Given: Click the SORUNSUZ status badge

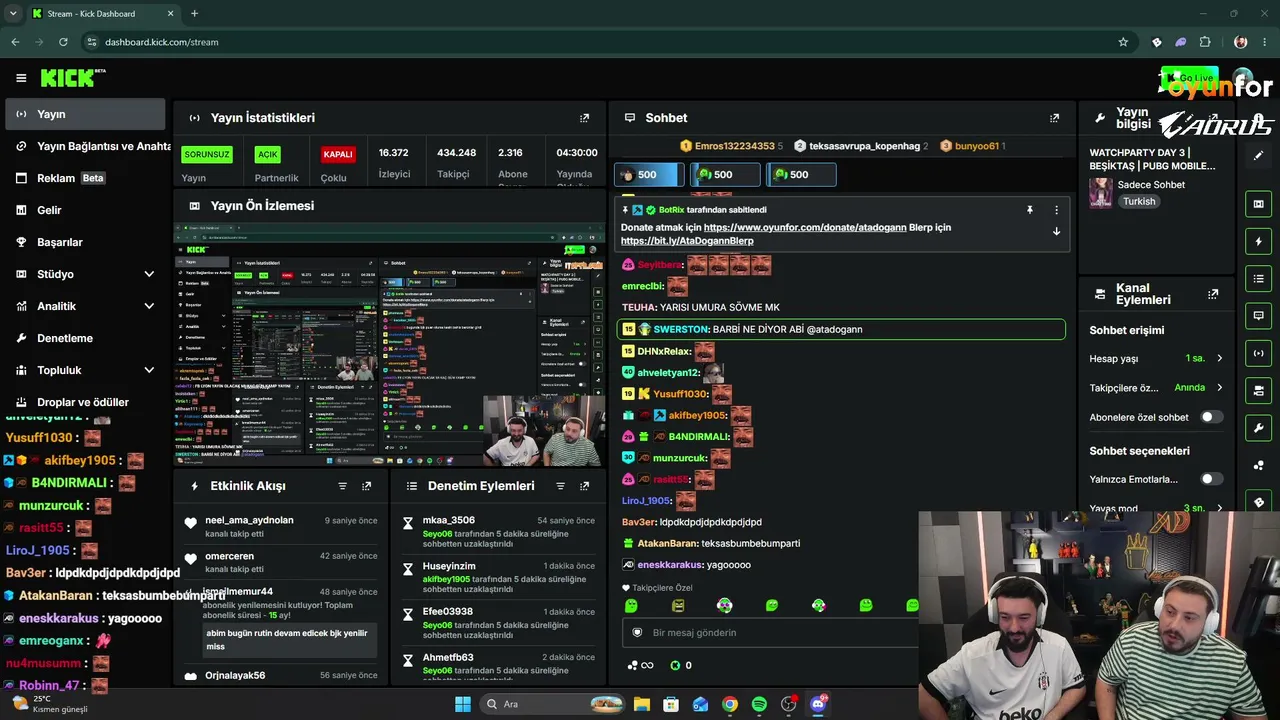Looking at the screenshot, I should point(207,154).
